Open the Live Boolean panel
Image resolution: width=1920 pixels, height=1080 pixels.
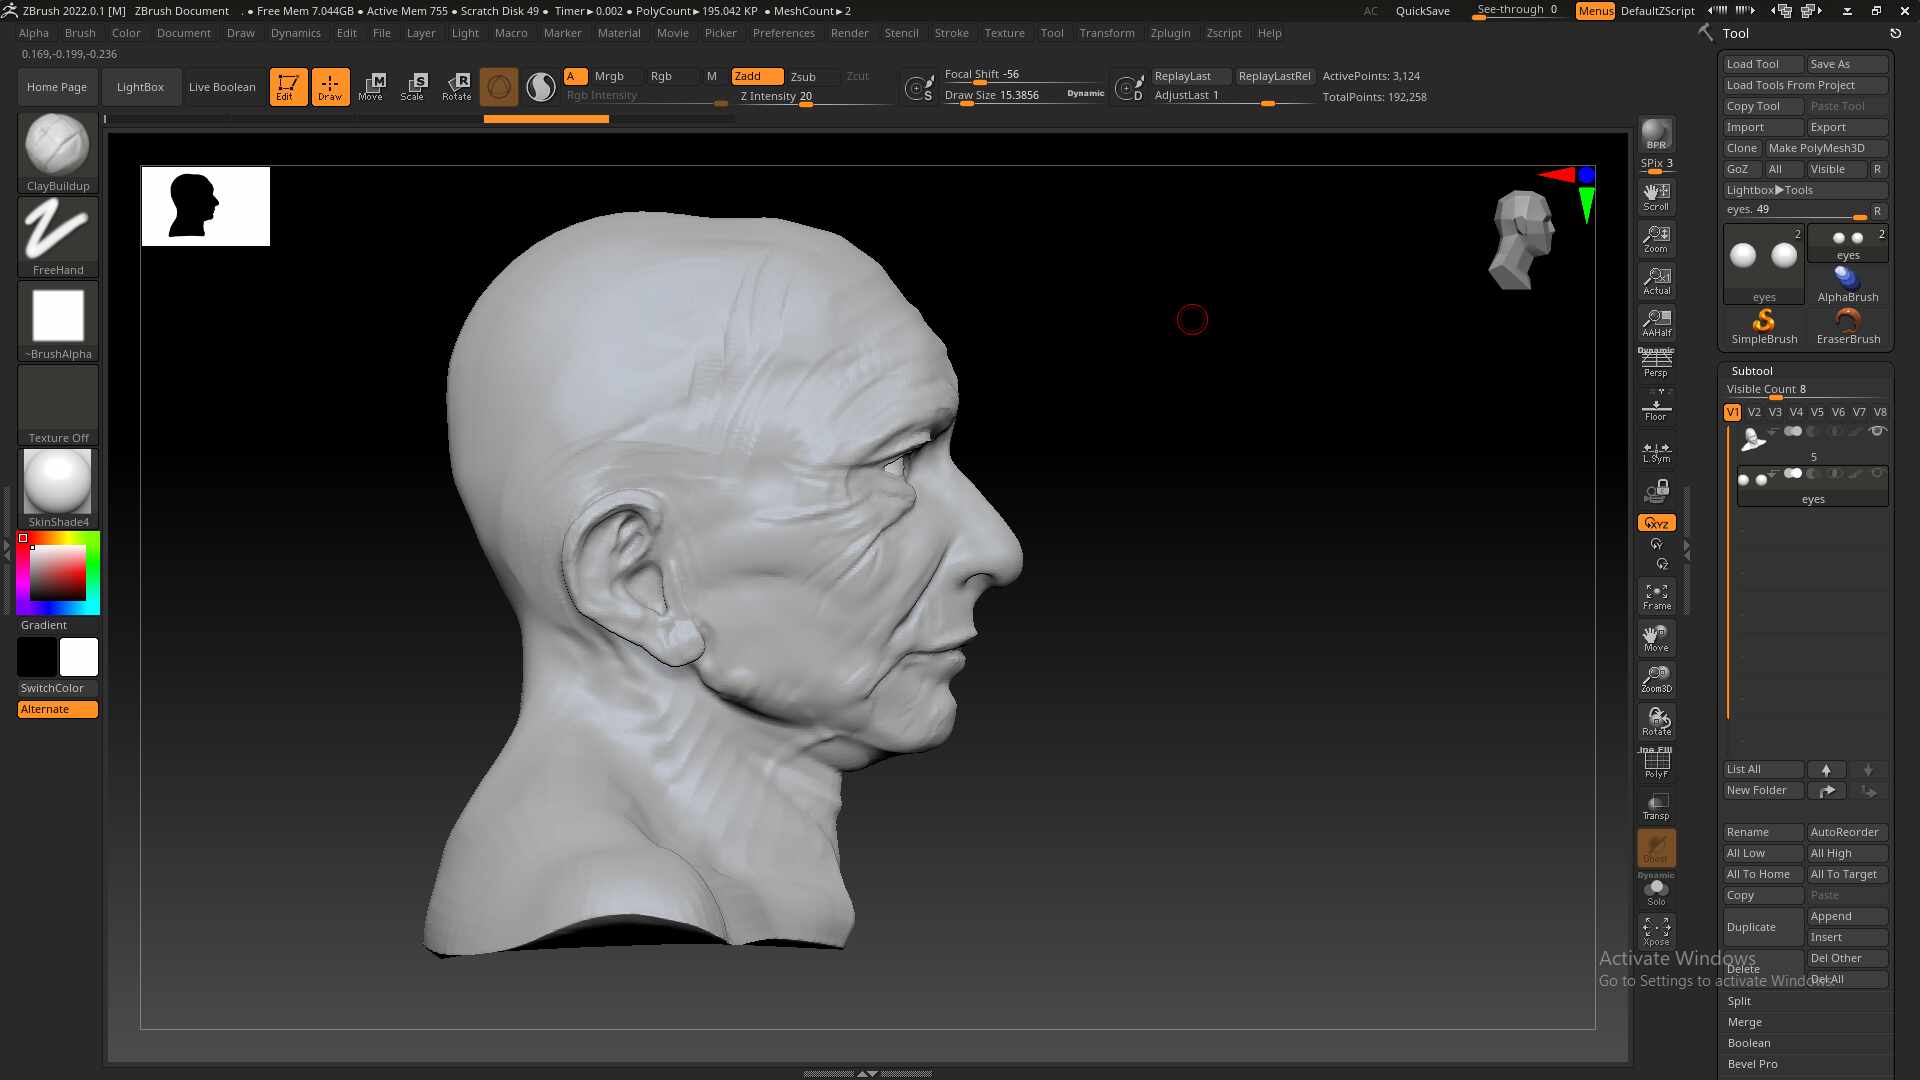pos(222,86)
